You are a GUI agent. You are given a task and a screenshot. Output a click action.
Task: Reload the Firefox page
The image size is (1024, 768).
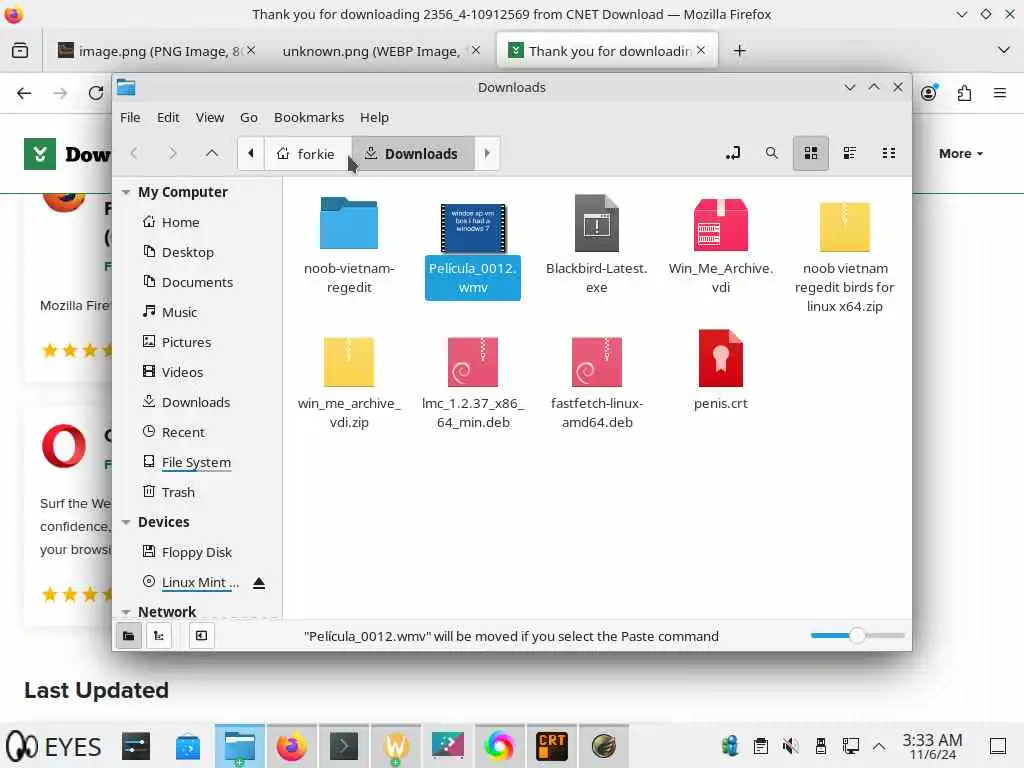point(96,93)
